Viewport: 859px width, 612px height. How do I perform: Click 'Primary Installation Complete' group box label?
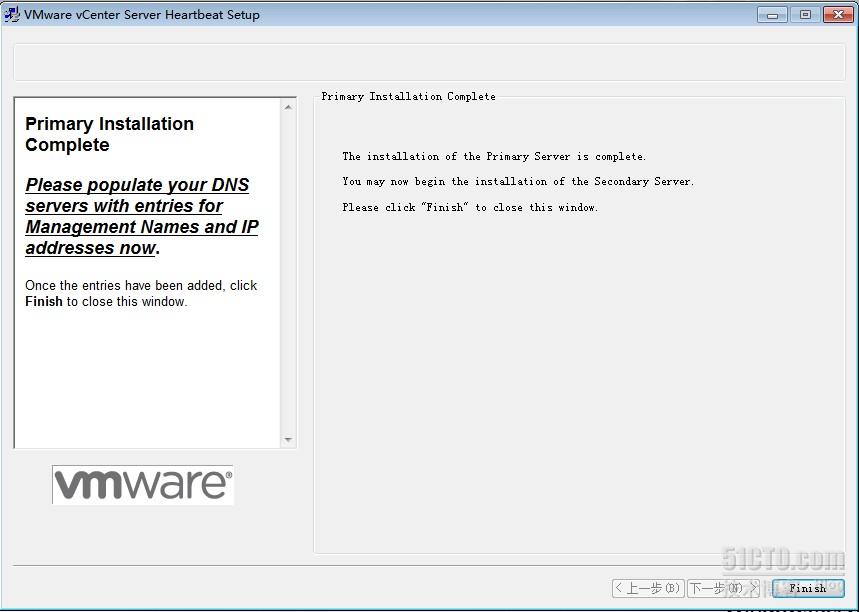point(408,96)
